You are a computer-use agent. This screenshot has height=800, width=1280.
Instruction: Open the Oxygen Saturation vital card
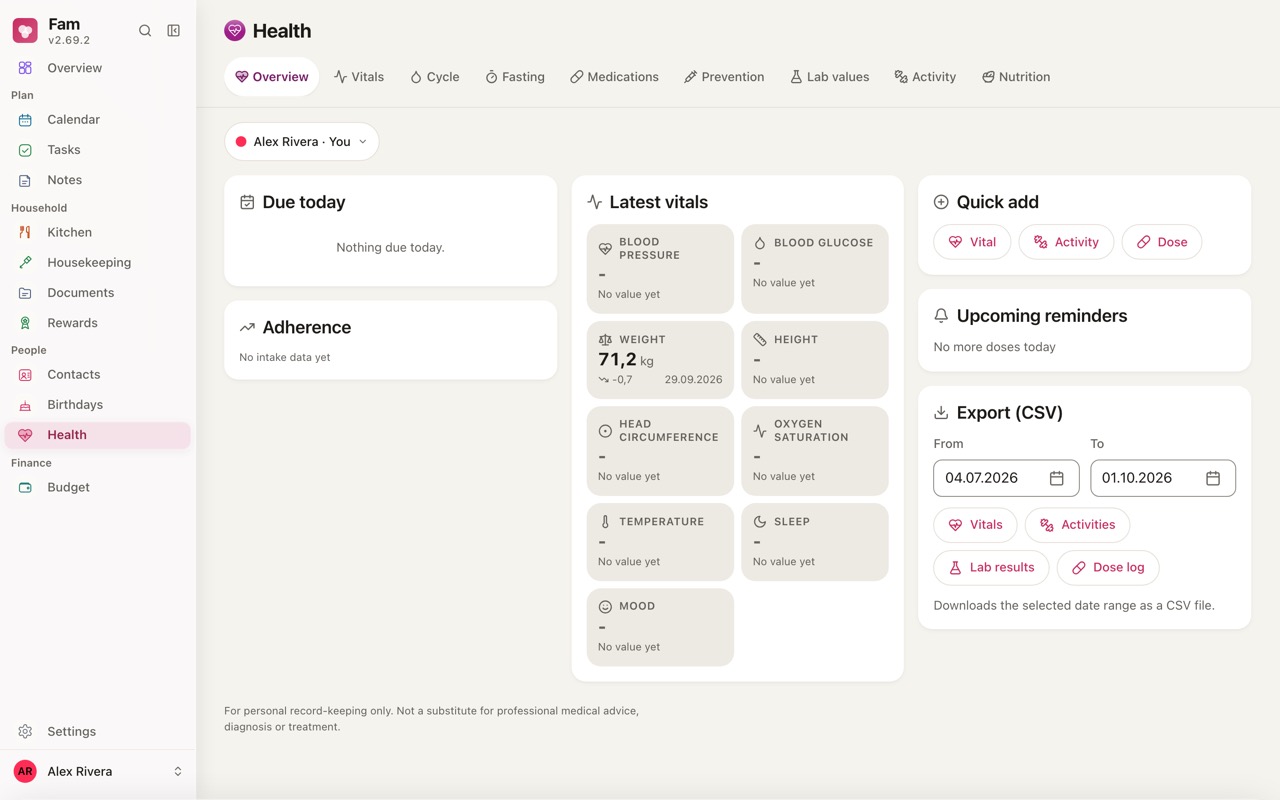(815, 451)
